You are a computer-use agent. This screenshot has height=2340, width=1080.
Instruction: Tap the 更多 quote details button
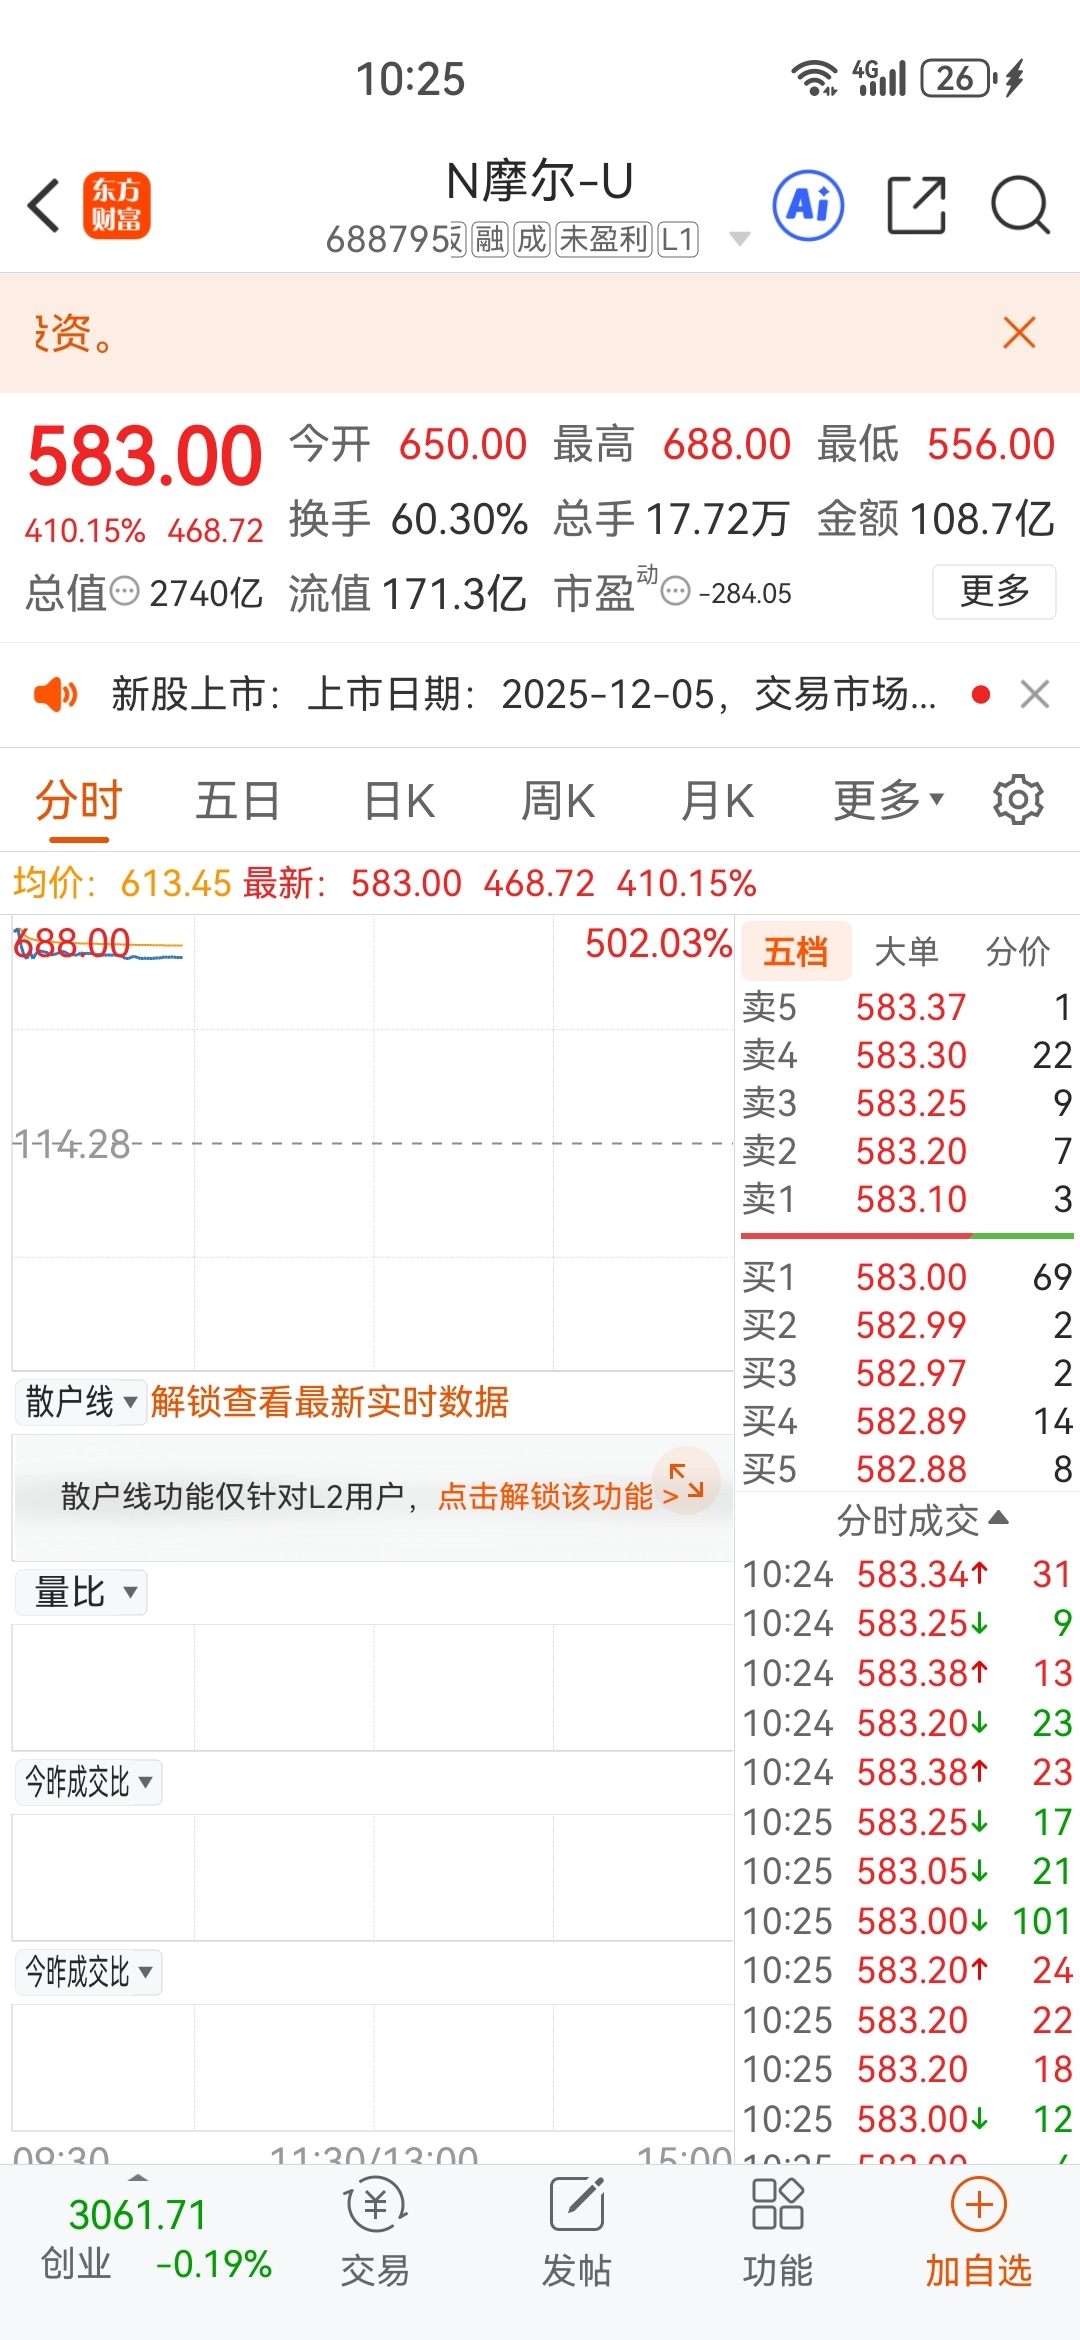(x=994, y=591)
